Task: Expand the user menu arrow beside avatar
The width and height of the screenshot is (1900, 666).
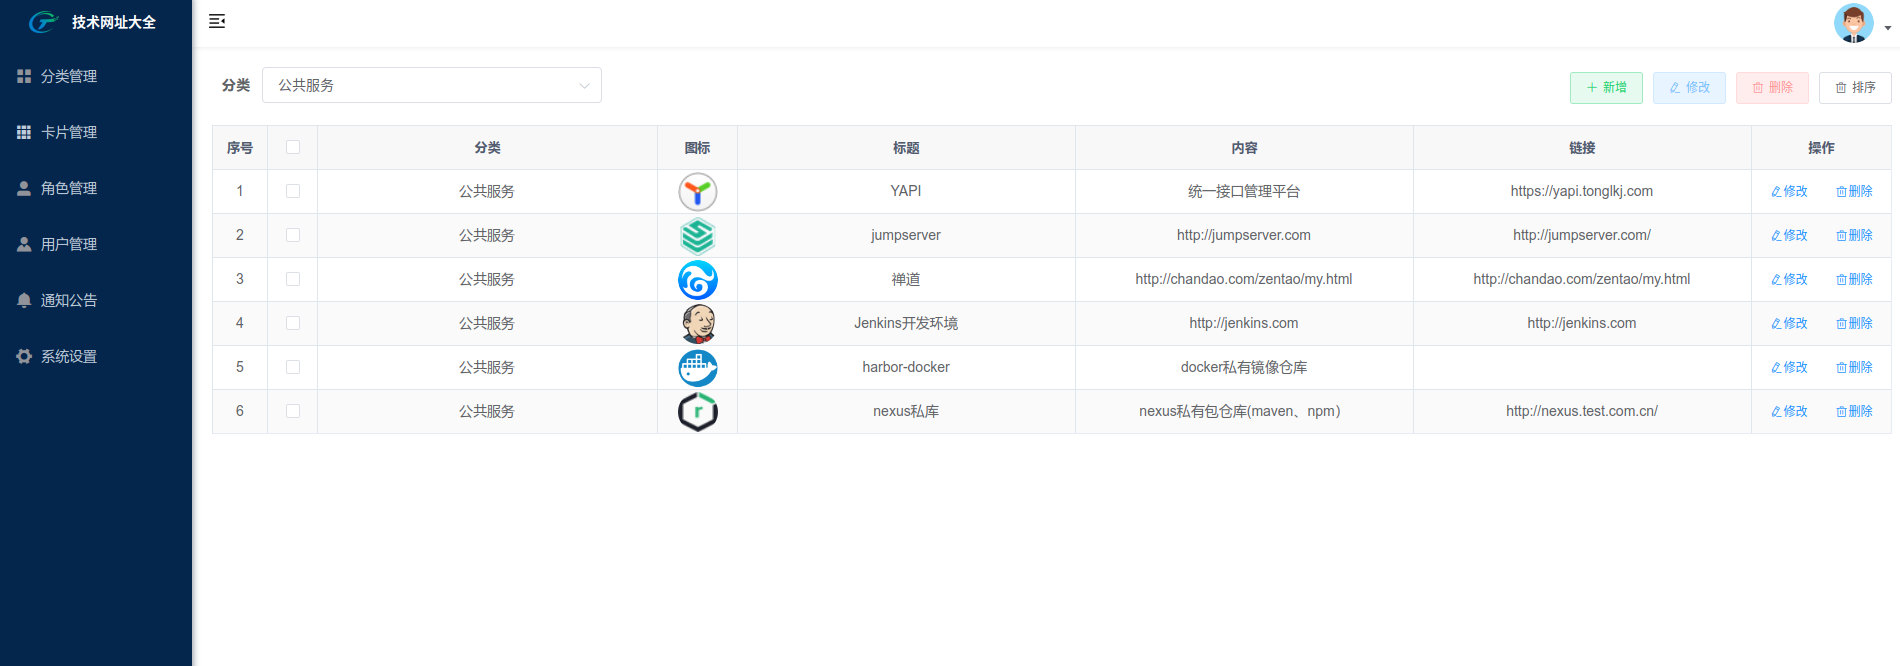Action: coord(1887,28)
